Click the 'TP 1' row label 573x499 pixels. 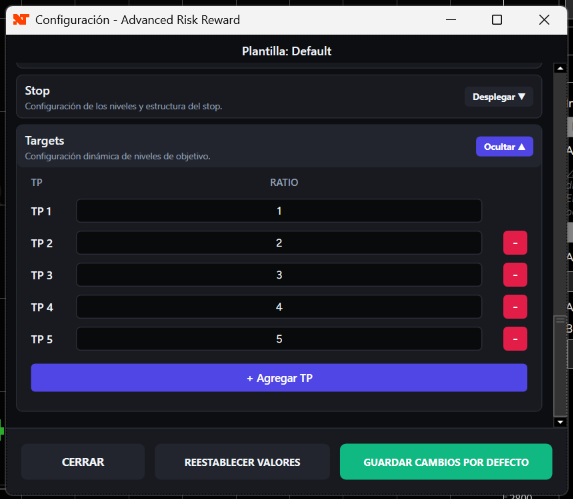(x=41, y=211)
